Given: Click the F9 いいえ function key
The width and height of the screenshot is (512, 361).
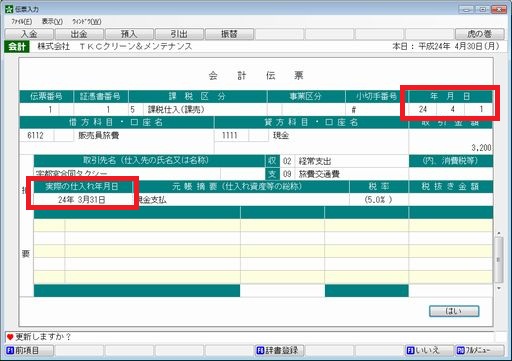Looking at the screenshot, I should coord(429,350).
